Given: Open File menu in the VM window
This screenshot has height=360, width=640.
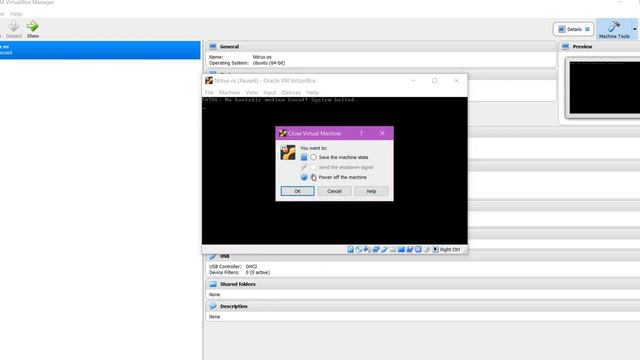Looking at the screenshot, I should [x=209, y=93].
